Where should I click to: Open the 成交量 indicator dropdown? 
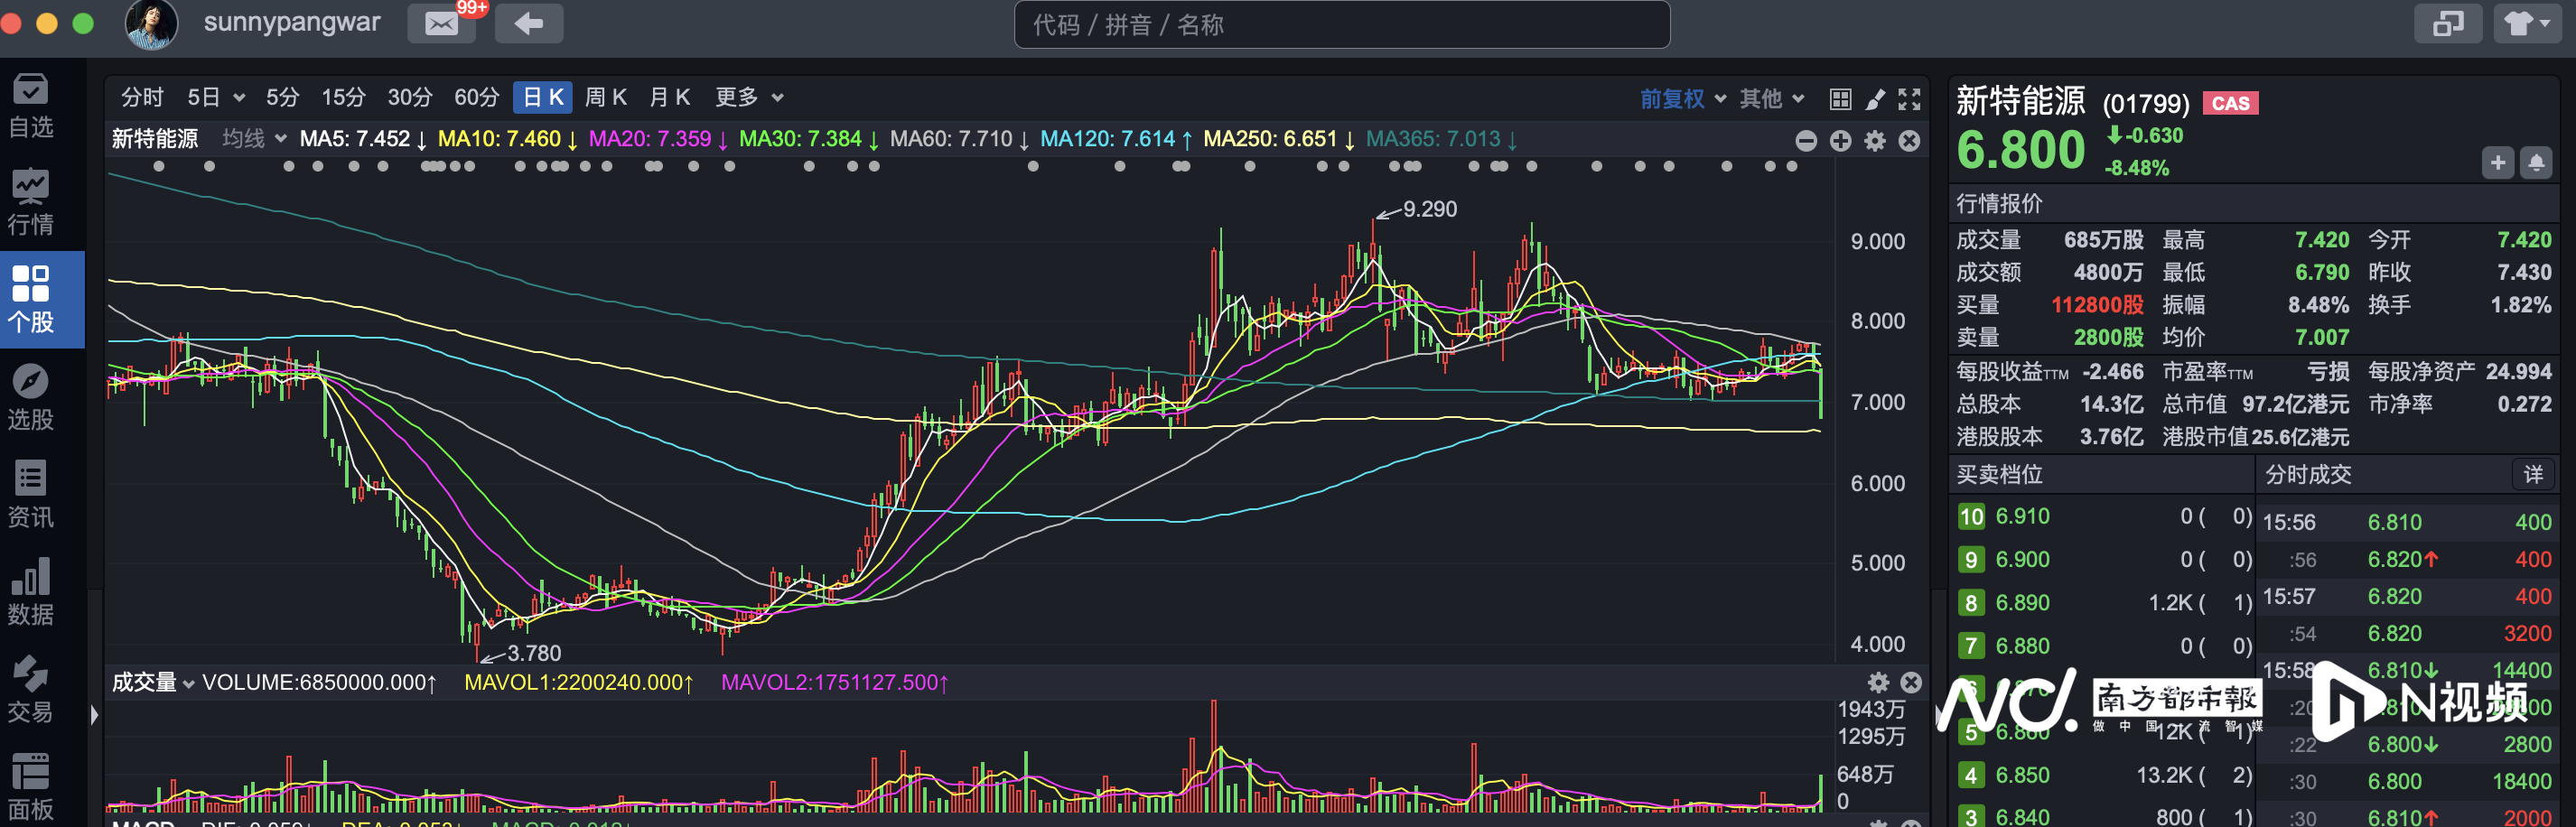coord(152,682)
